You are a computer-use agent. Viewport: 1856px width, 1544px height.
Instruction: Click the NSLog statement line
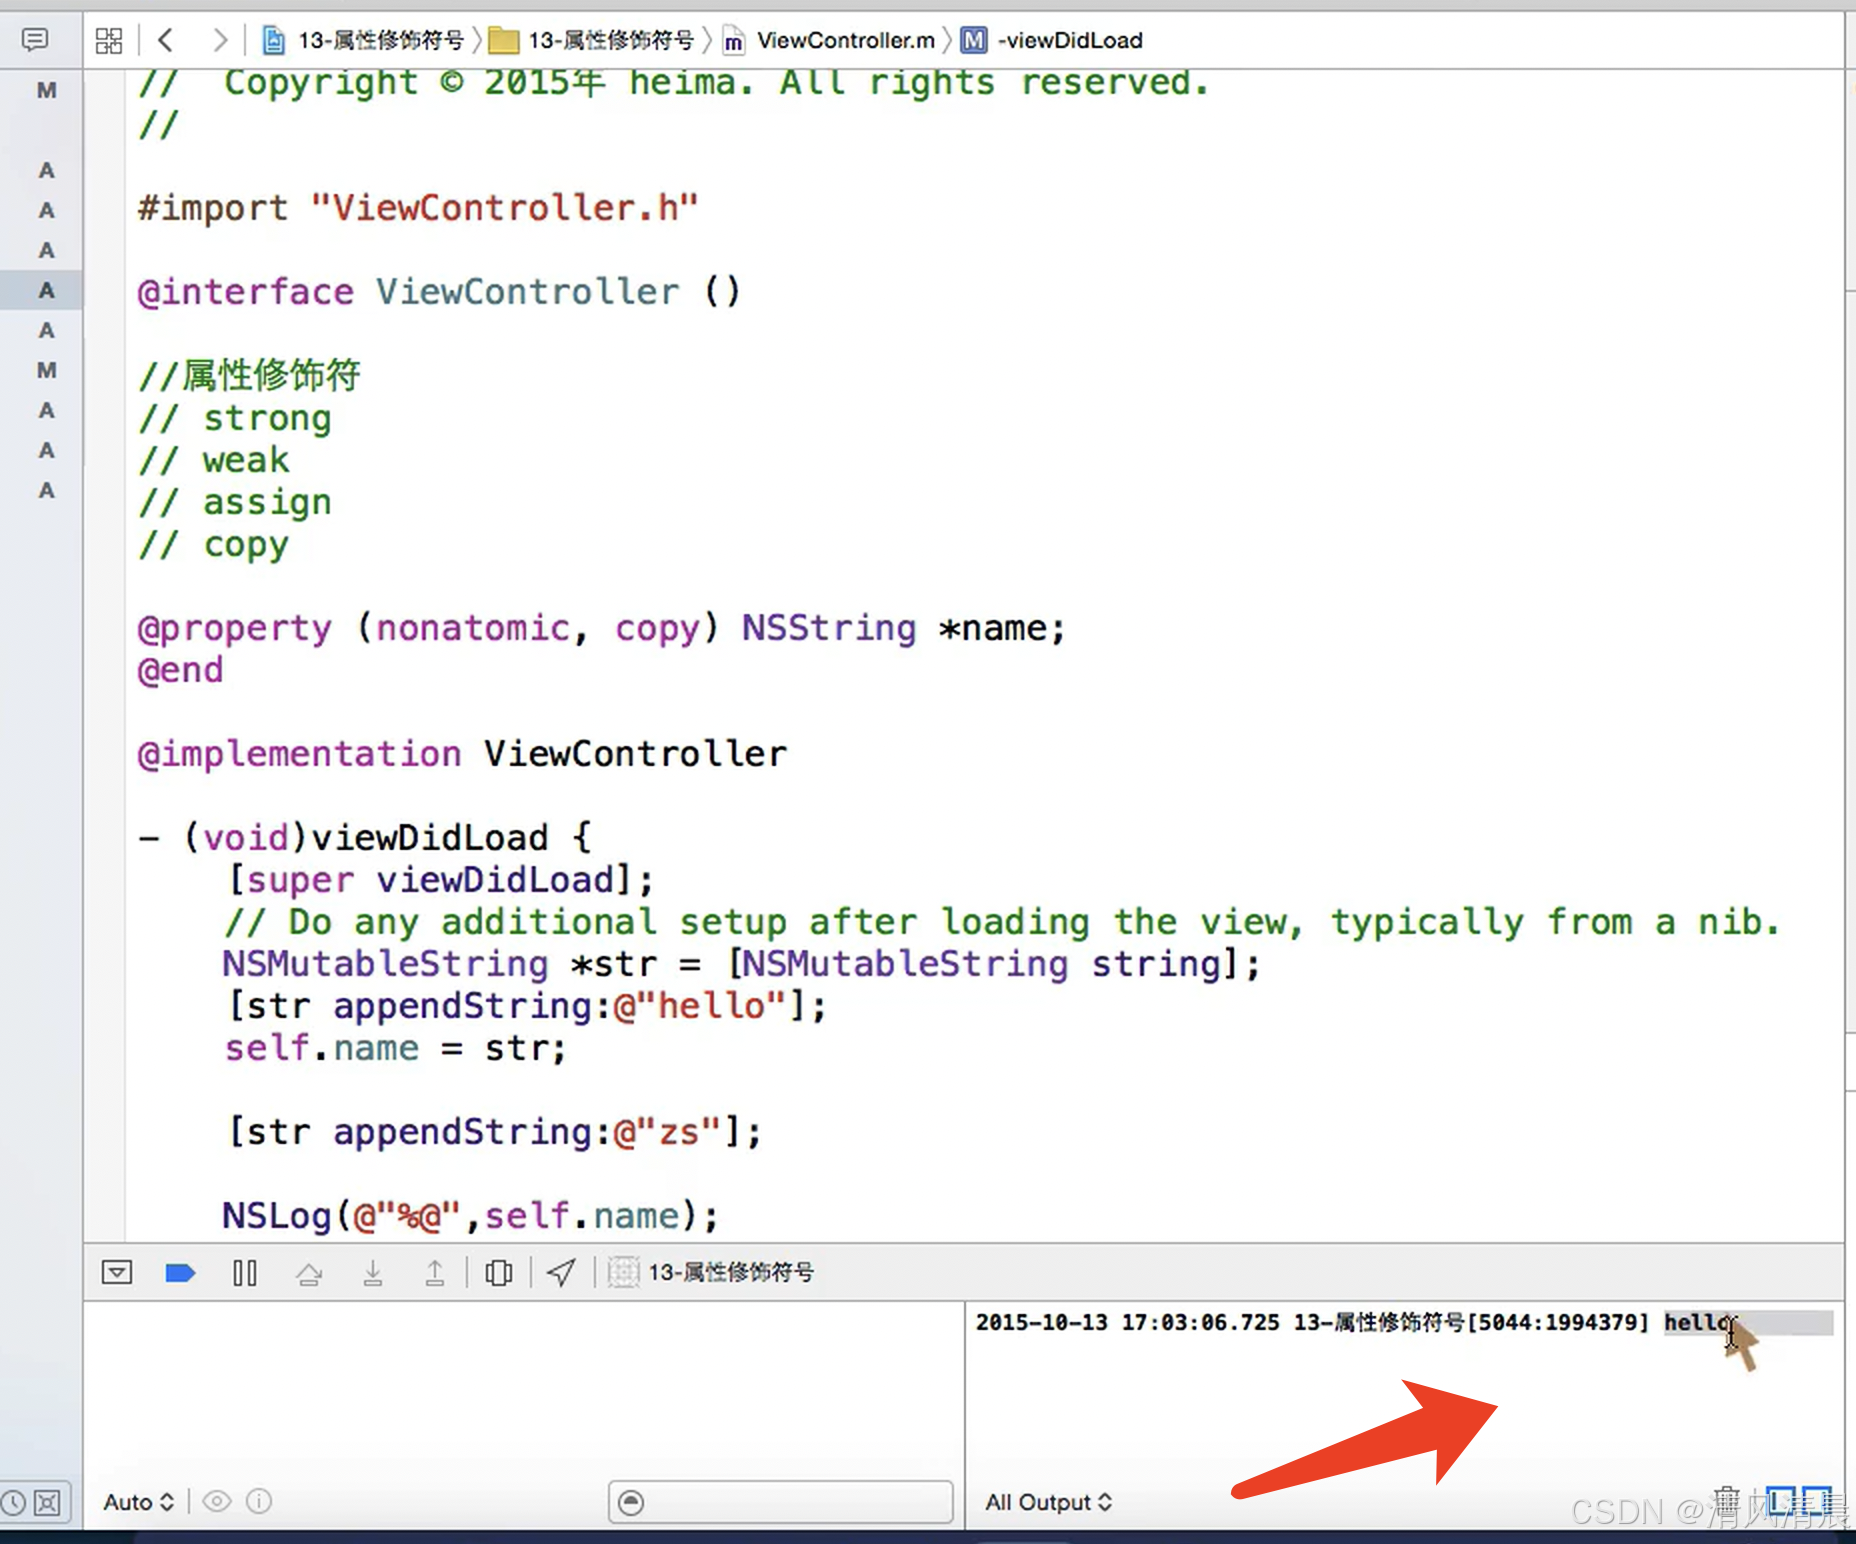470,1216
